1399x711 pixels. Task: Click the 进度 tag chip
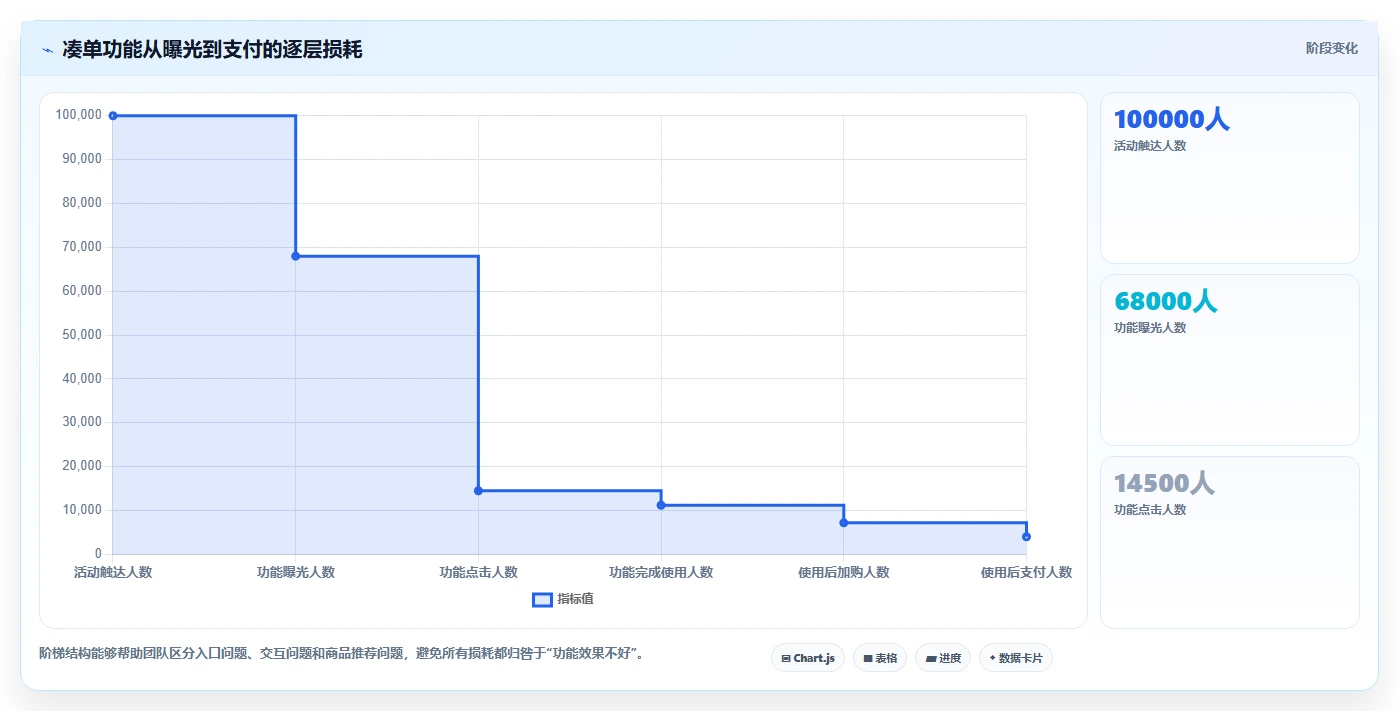[943, 658]
